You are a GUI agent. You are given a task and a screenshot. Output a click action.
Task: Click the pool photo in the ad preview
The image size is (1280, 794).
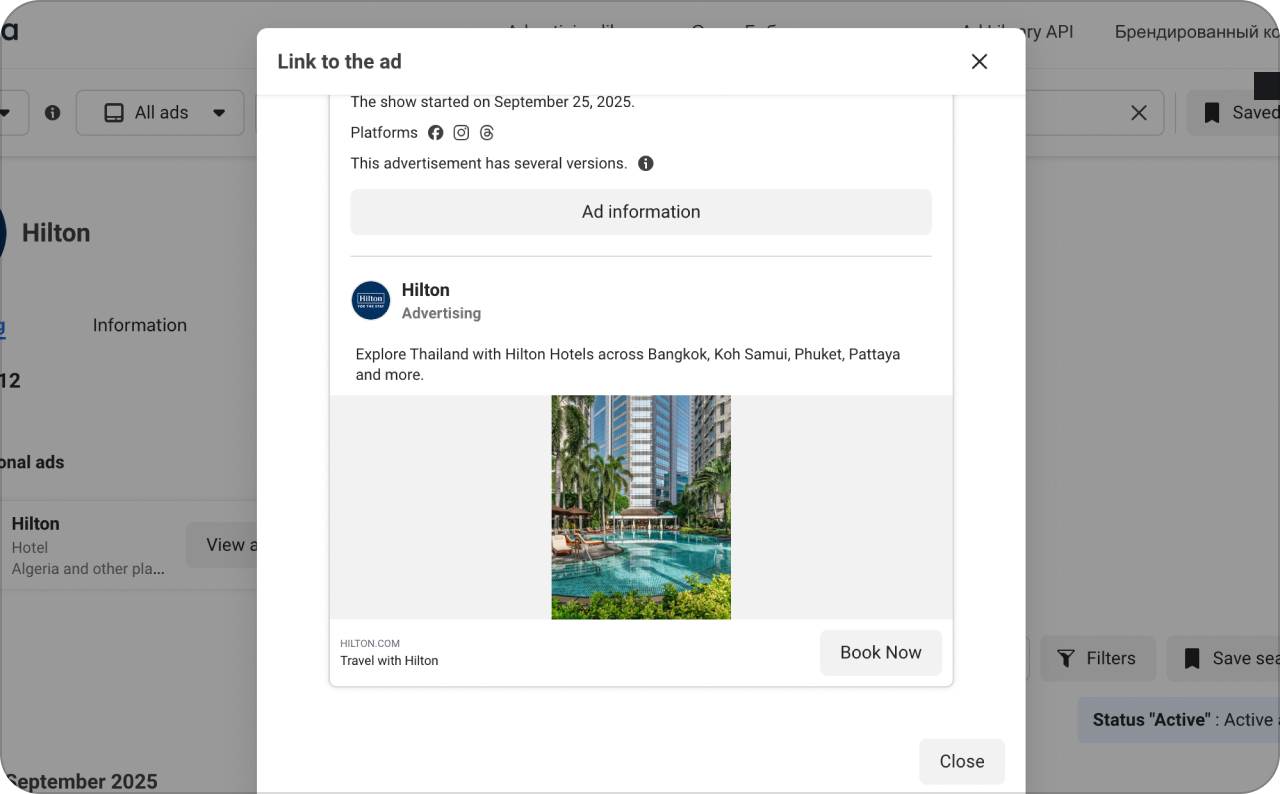pos(640,506)
